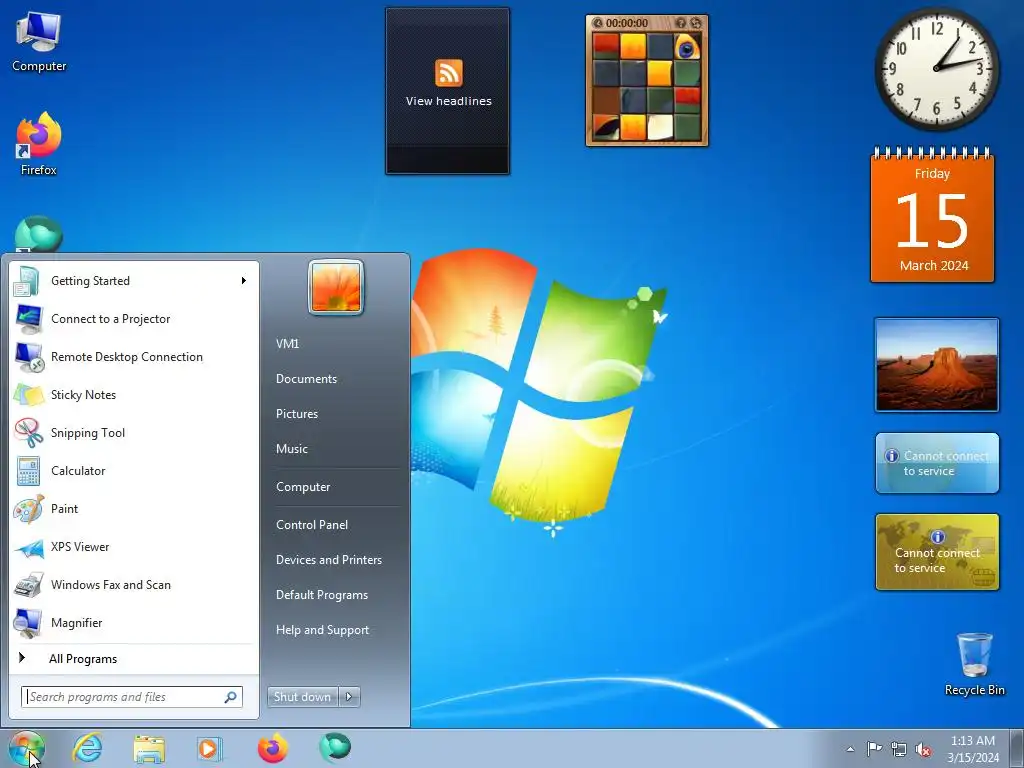Screen dimensions: 1024x768
Task: Open Pictures from Start menu
Action: tap(297, 414)
